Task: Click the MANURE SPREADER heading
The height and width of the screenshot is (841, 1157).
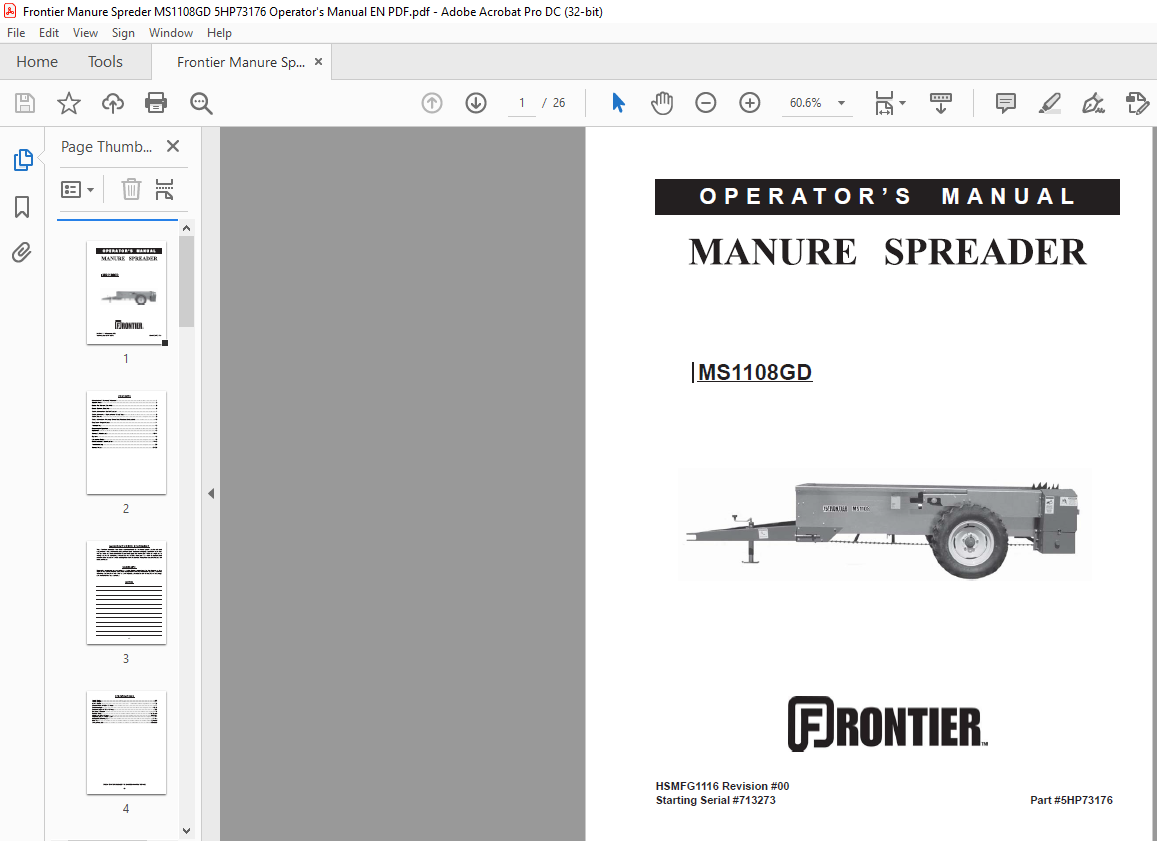Action: 888,252
